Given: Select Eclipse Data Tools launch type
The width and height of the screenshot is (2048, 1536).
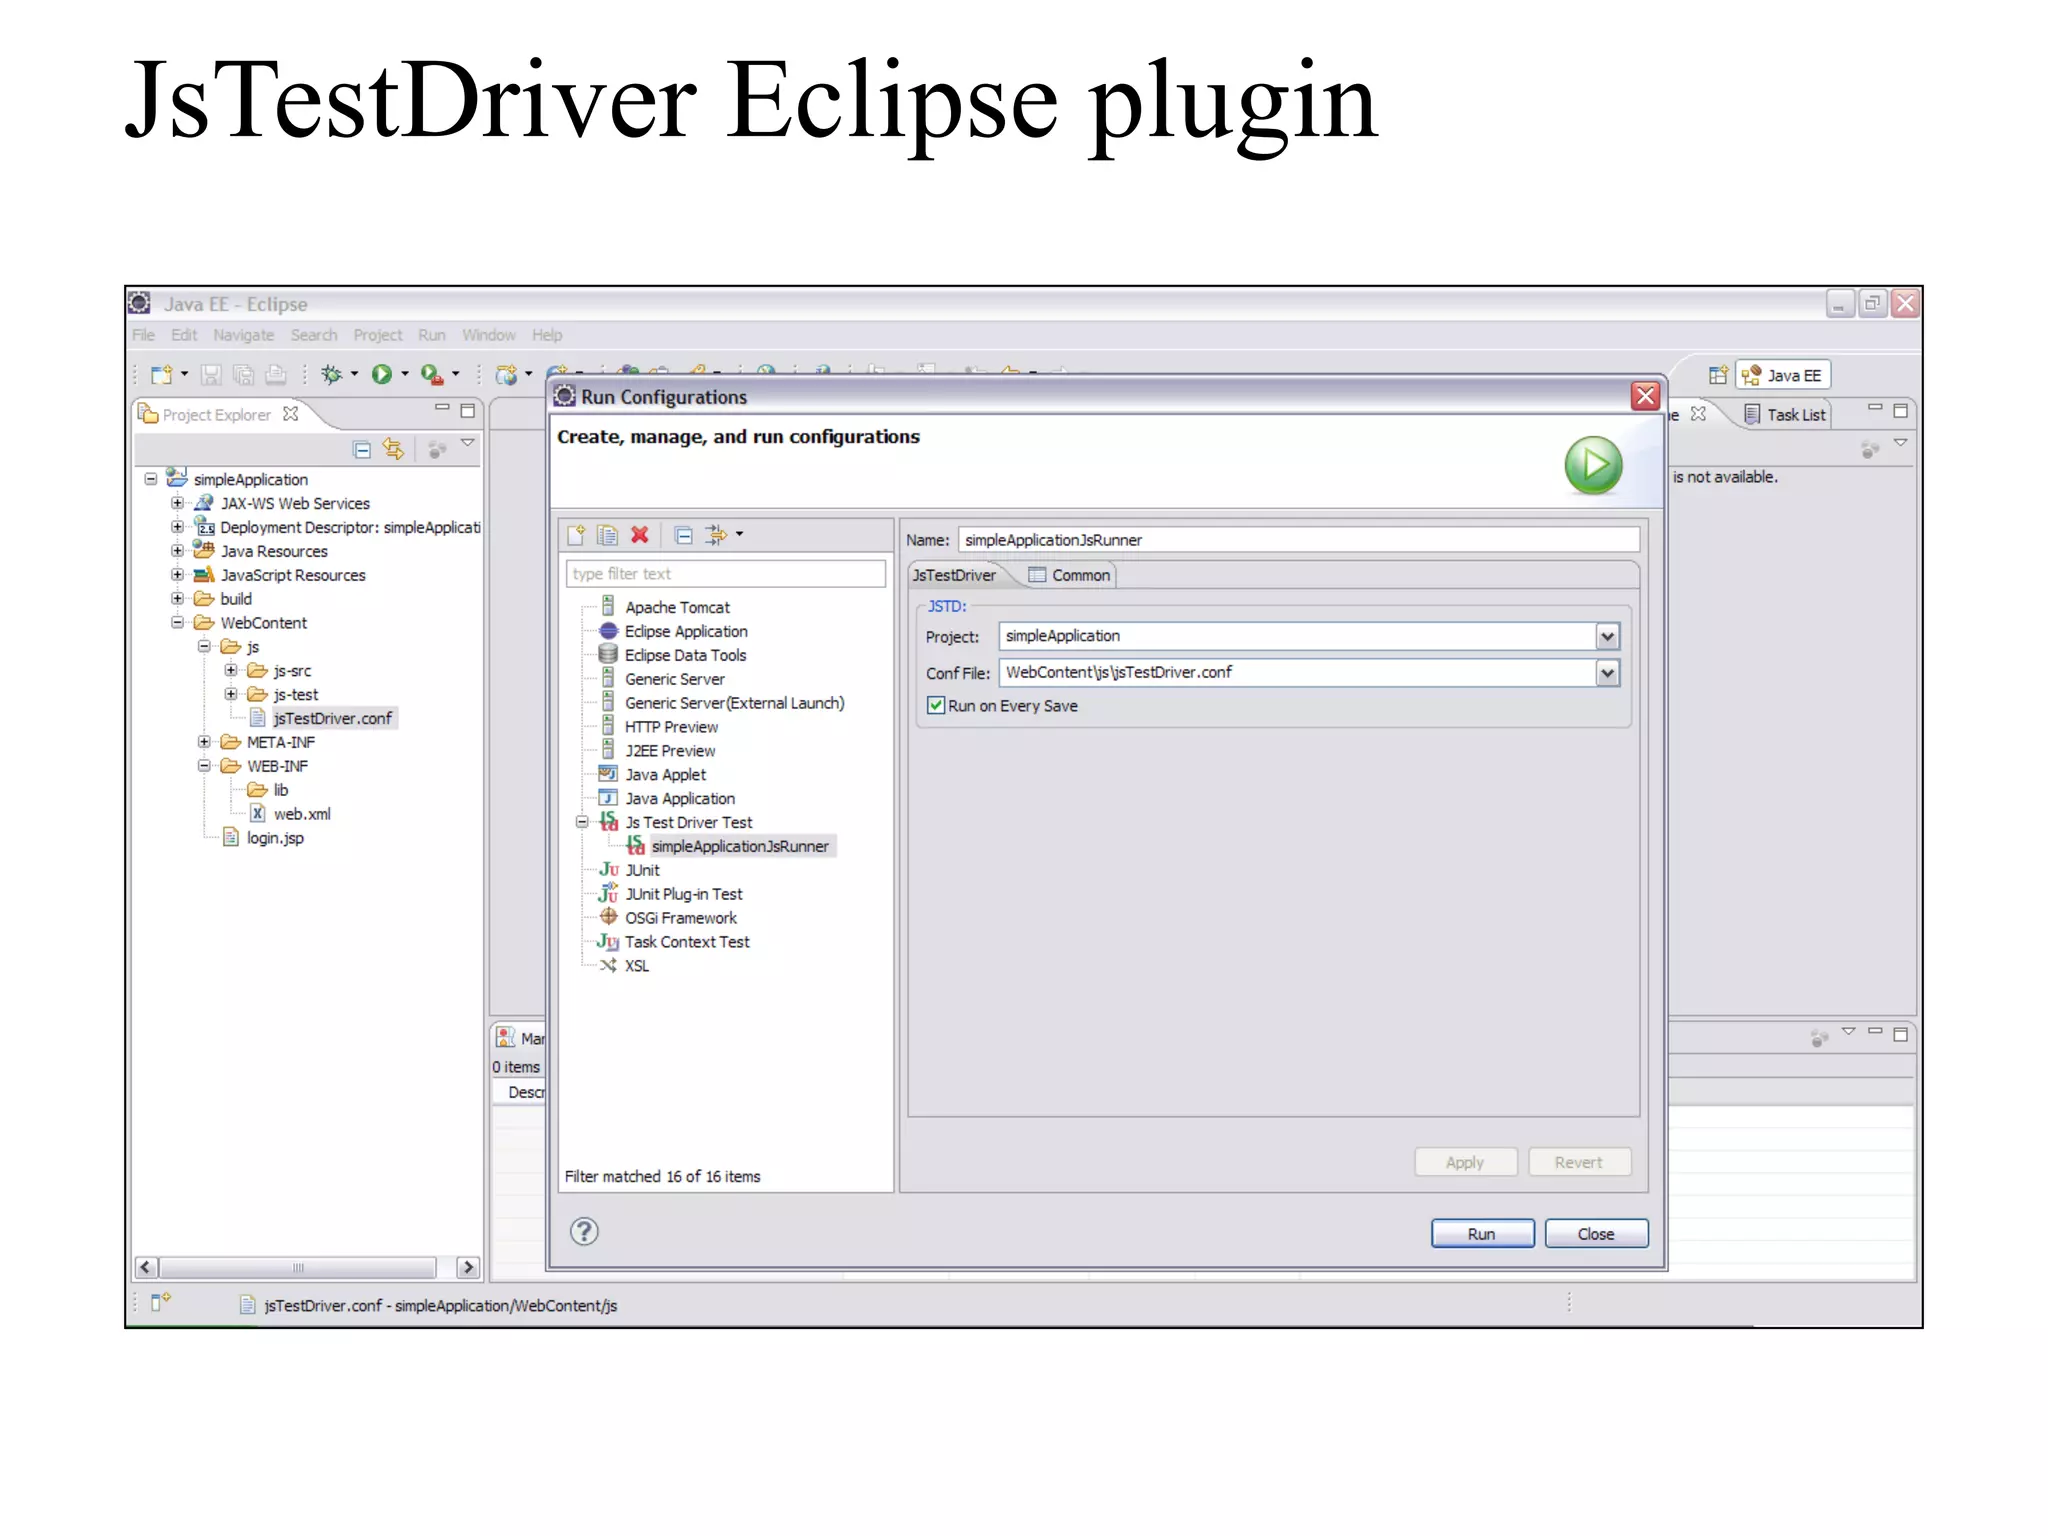Looking at the screenshot, I should (685, 655).
